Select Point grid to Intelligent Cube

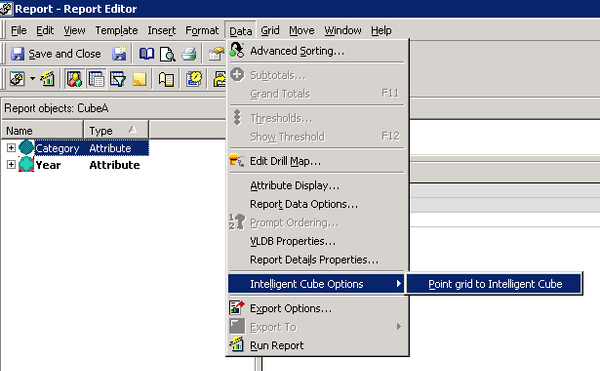[494, 284]
